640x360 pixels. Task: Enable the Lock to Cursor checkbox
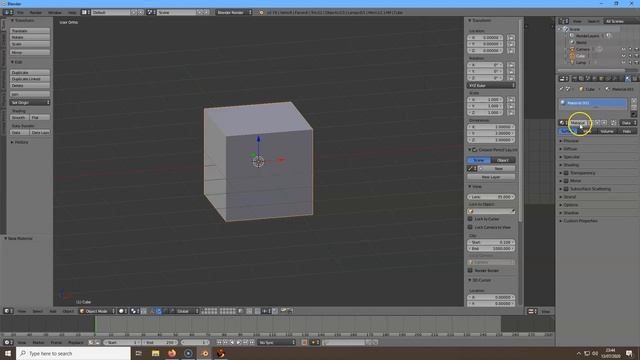pyautogui.click(x=470, y=219)
